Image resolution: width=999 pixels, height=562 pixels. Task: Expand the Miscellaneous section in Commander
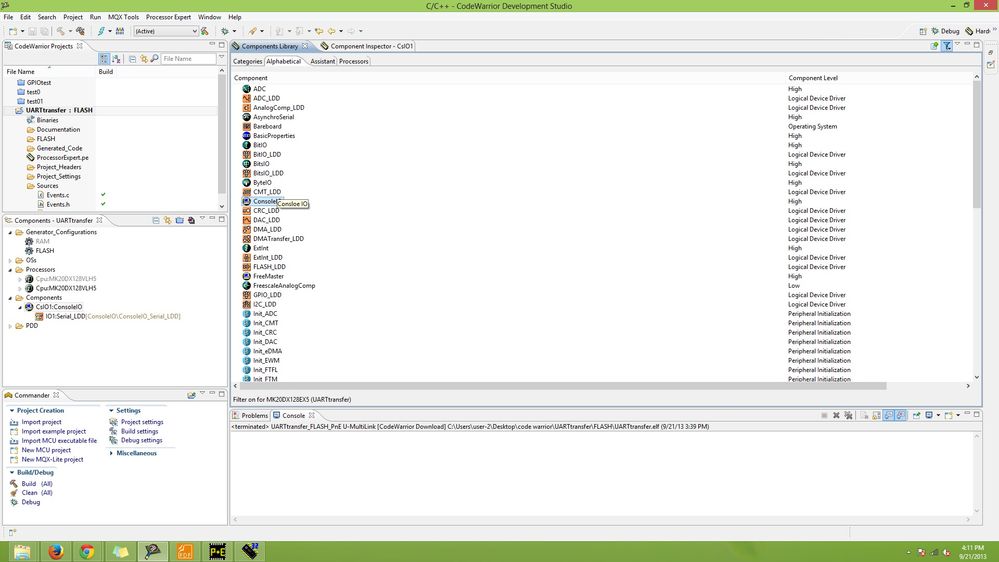click(111, 453)
